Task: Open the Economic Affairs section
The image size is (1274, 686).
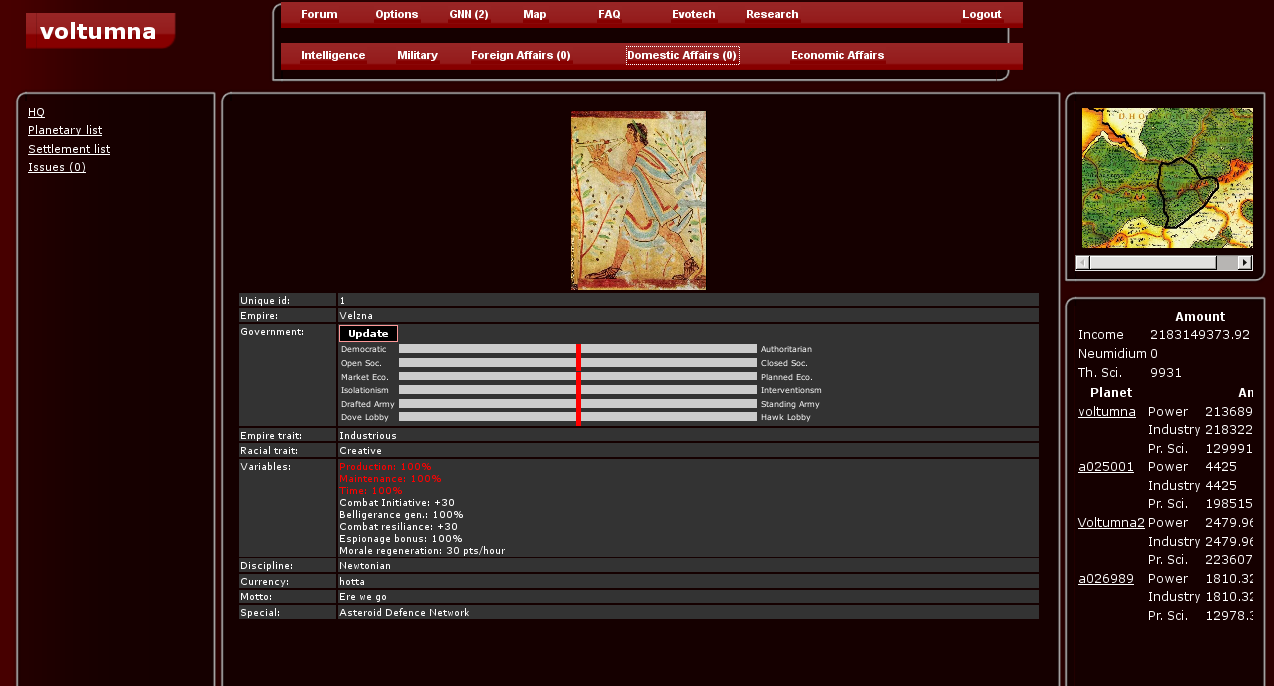Action: [837, 55]
